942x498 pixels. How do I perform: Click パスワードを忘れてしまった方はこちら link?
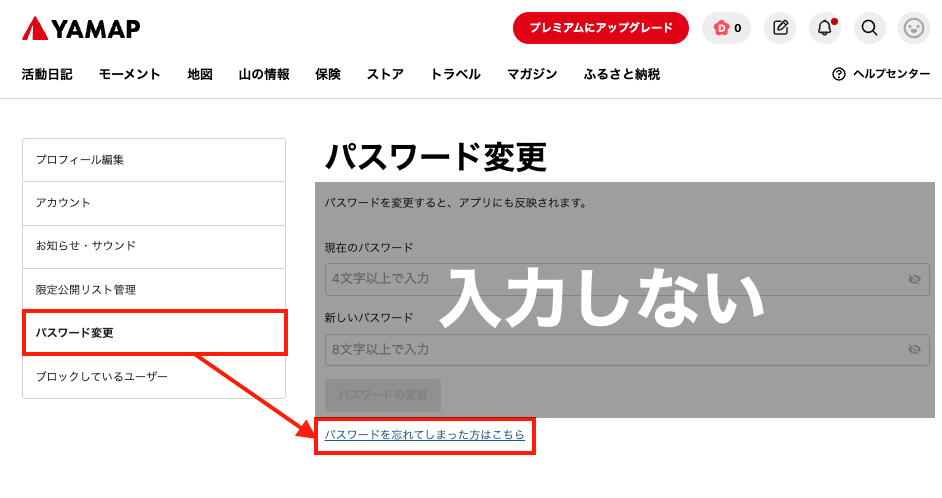click(x=425, y=434)
